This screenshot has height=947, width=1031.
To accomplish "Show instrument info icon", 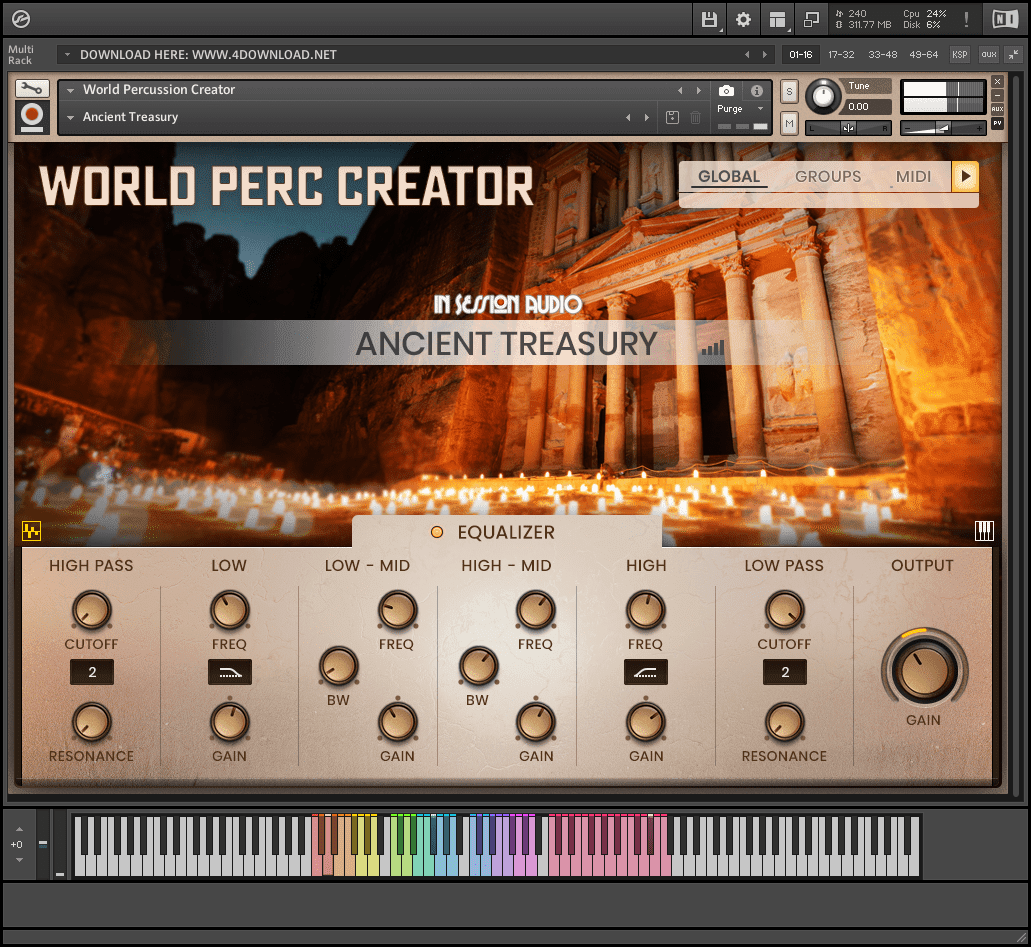I will pos(757,91).
